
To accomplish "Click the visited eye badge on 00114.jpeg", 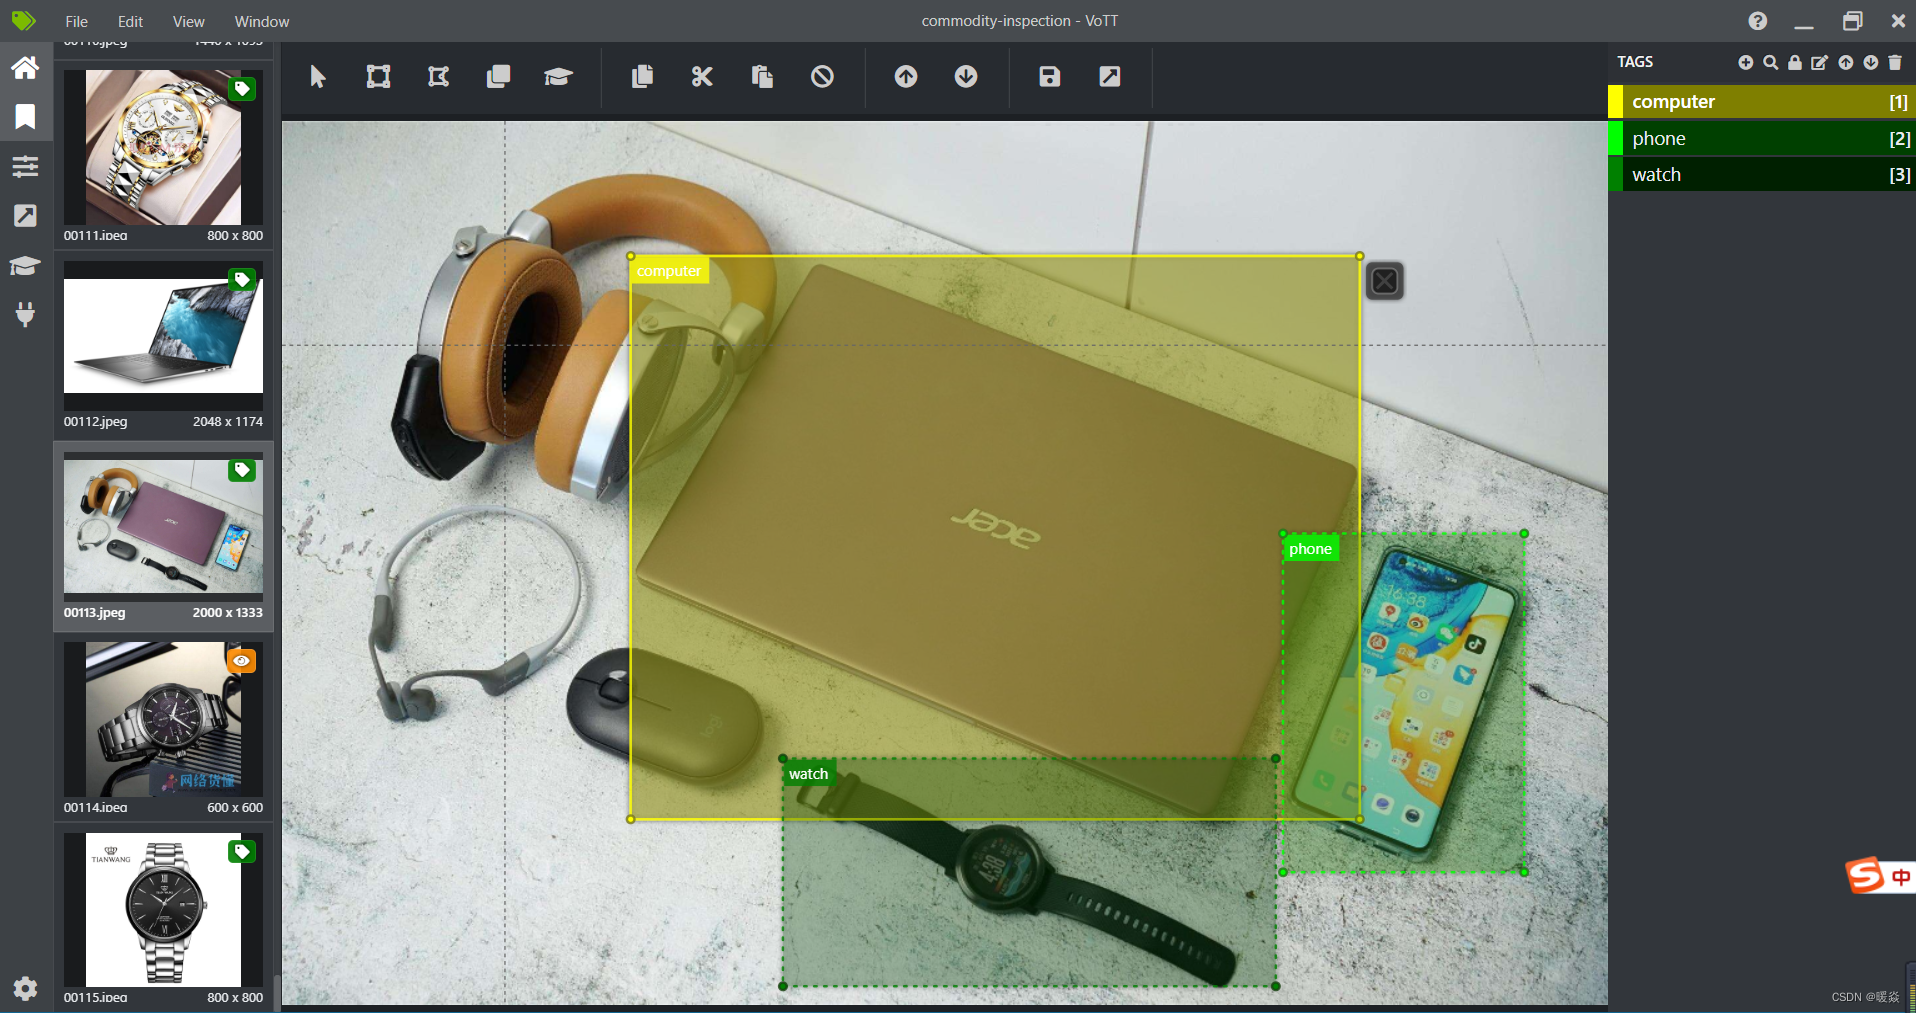I will (242, 661).
